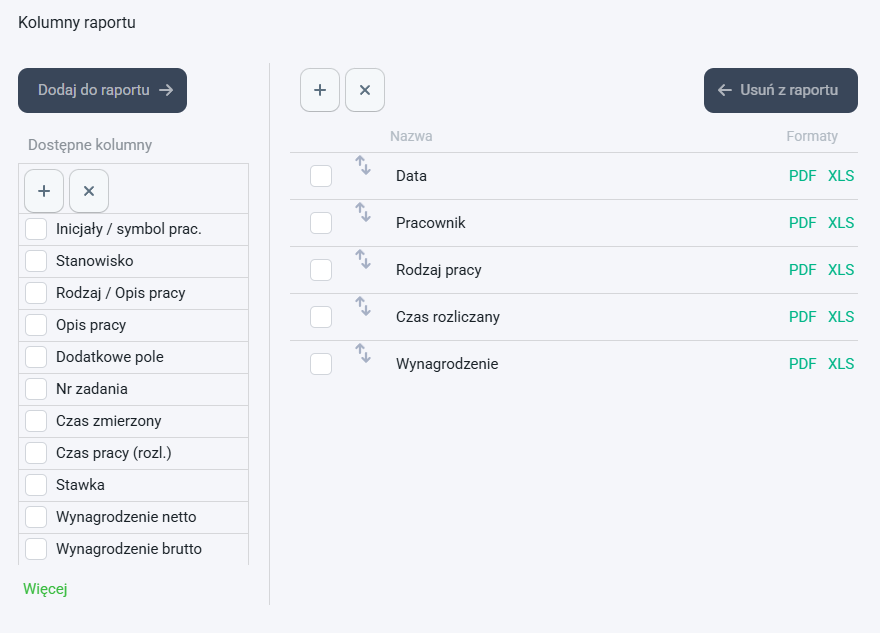Click Dodaj do raportu button
880x633 pixels.
click(102, 90)
